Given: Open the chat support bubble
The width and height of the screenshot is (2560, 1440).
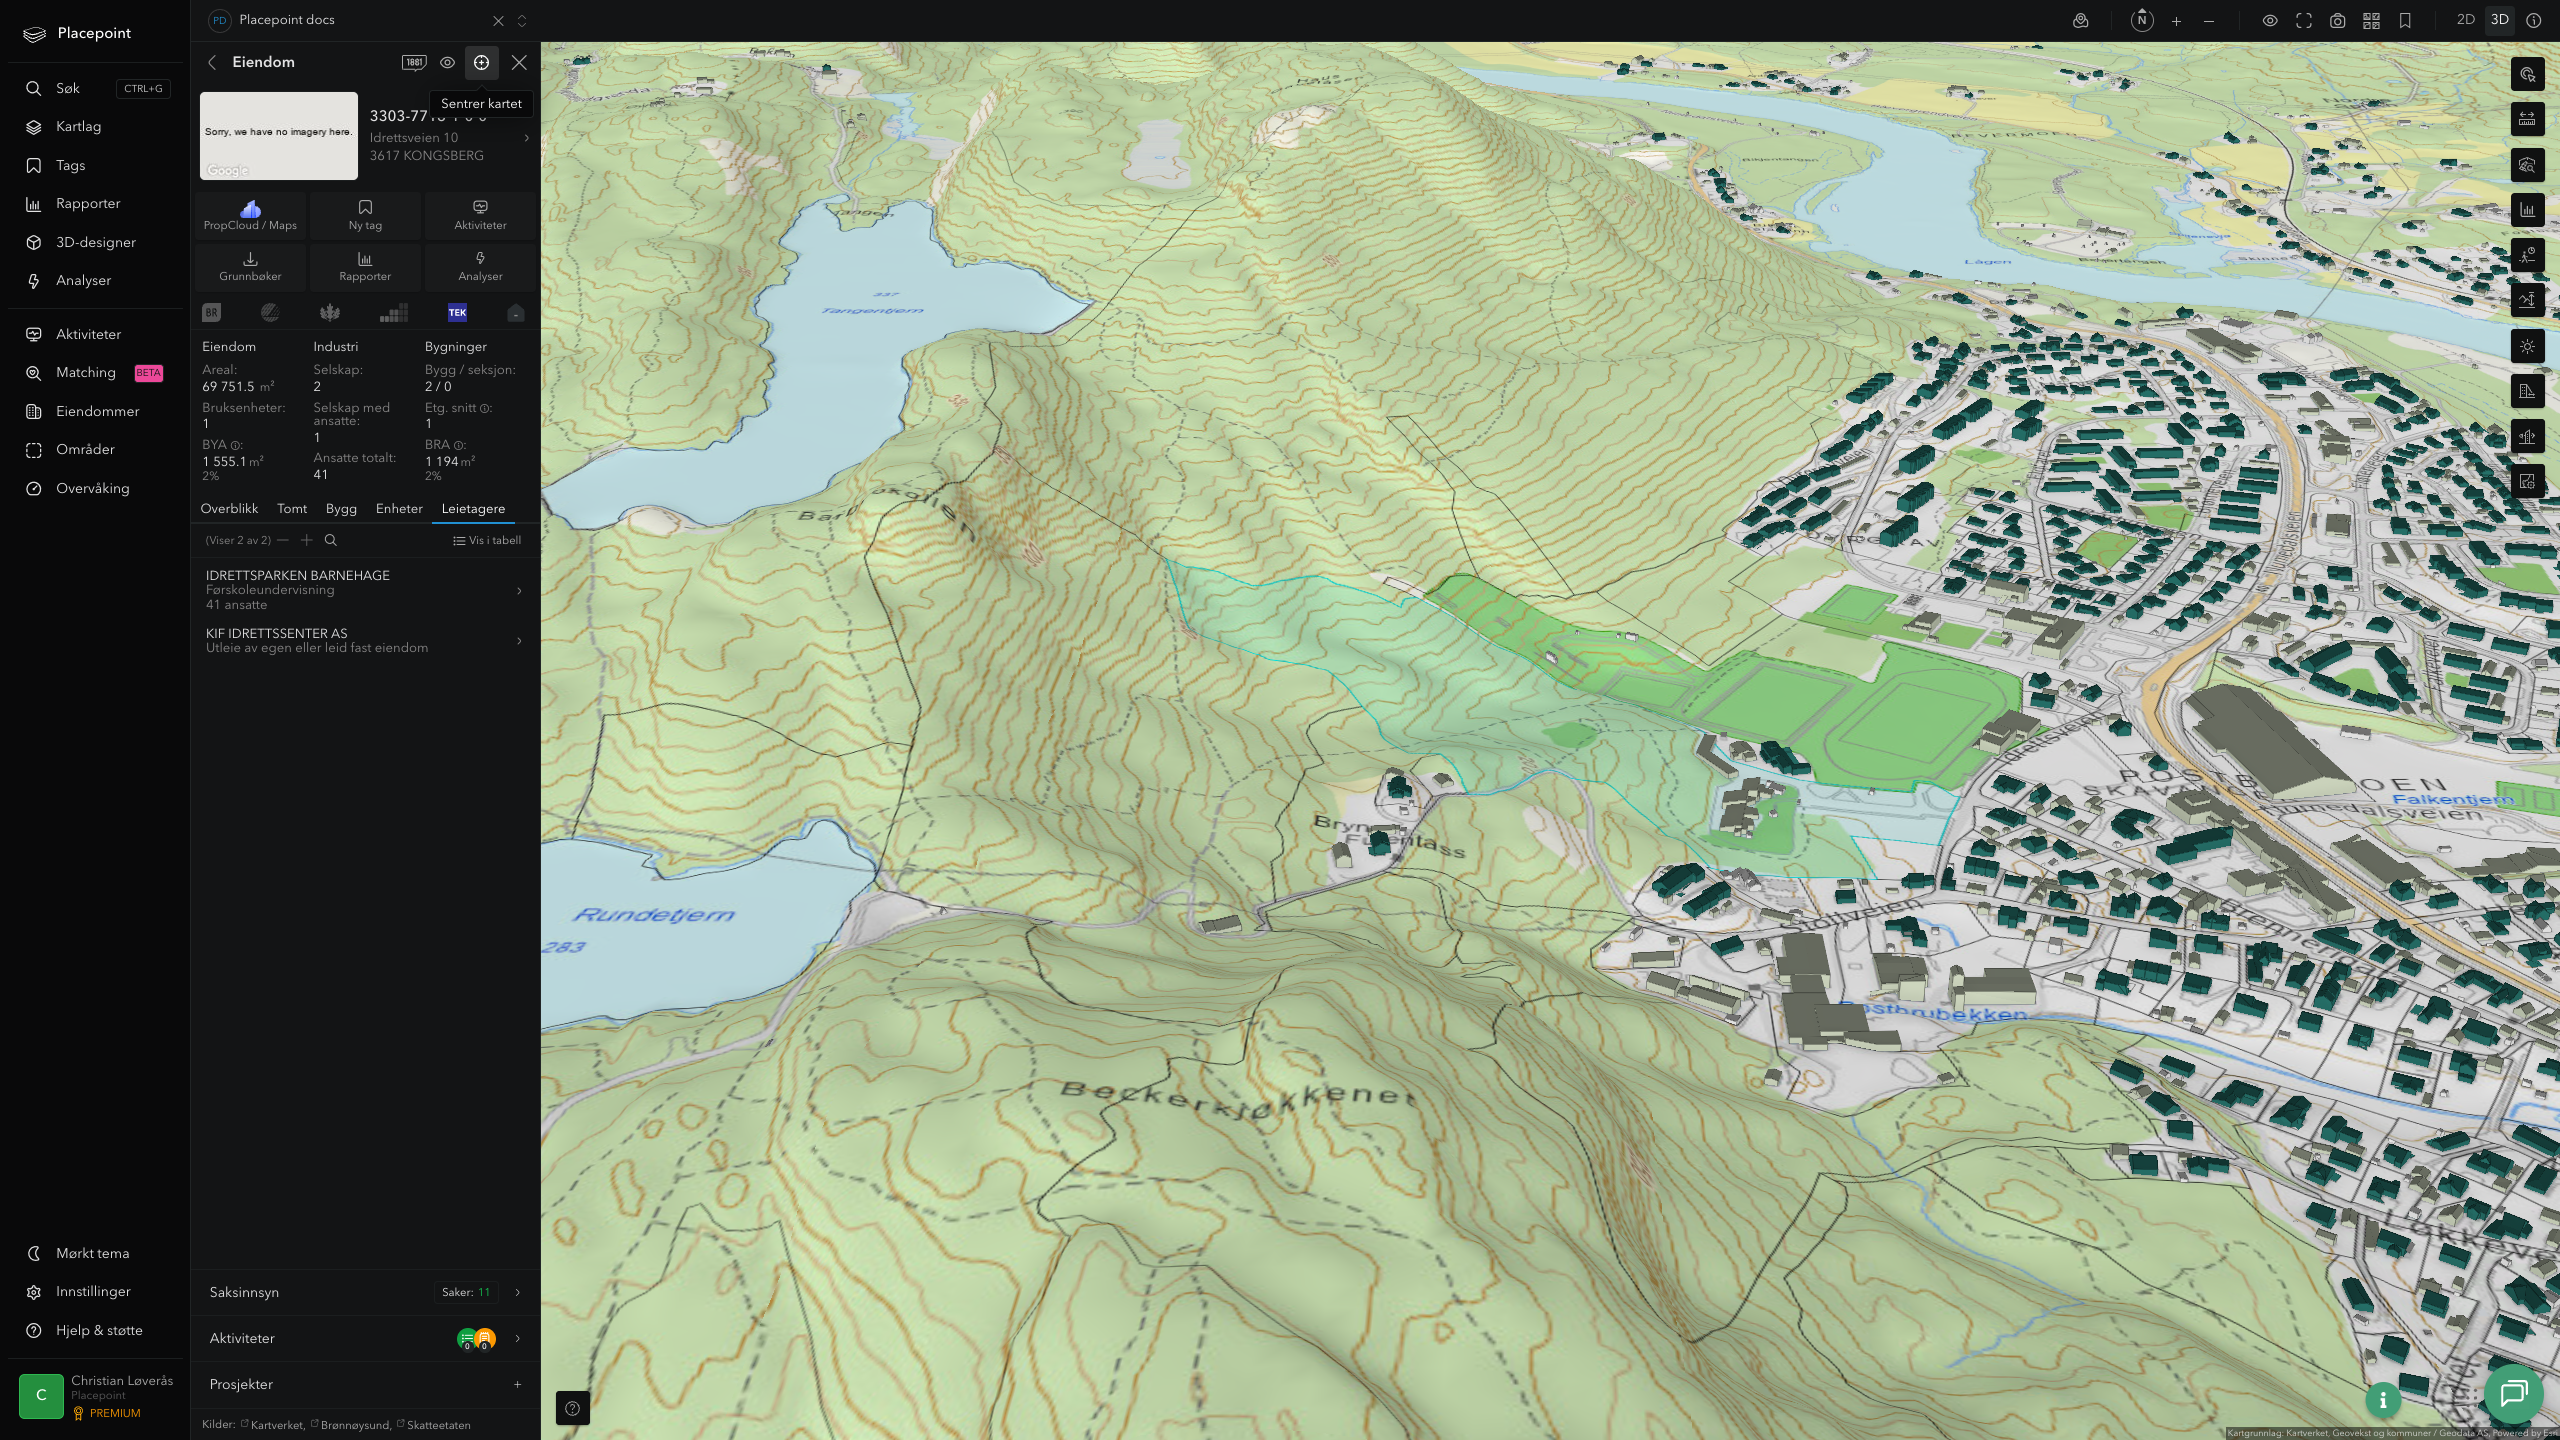Looking at the screenshot, I should [x=2514, y=1394].
